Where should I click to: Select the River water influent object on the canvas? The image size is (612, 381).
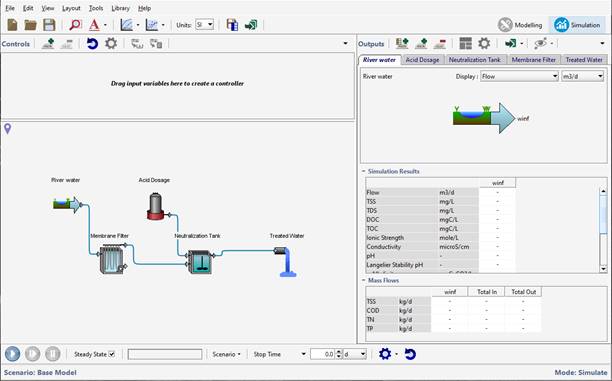(x=67, y=204)
